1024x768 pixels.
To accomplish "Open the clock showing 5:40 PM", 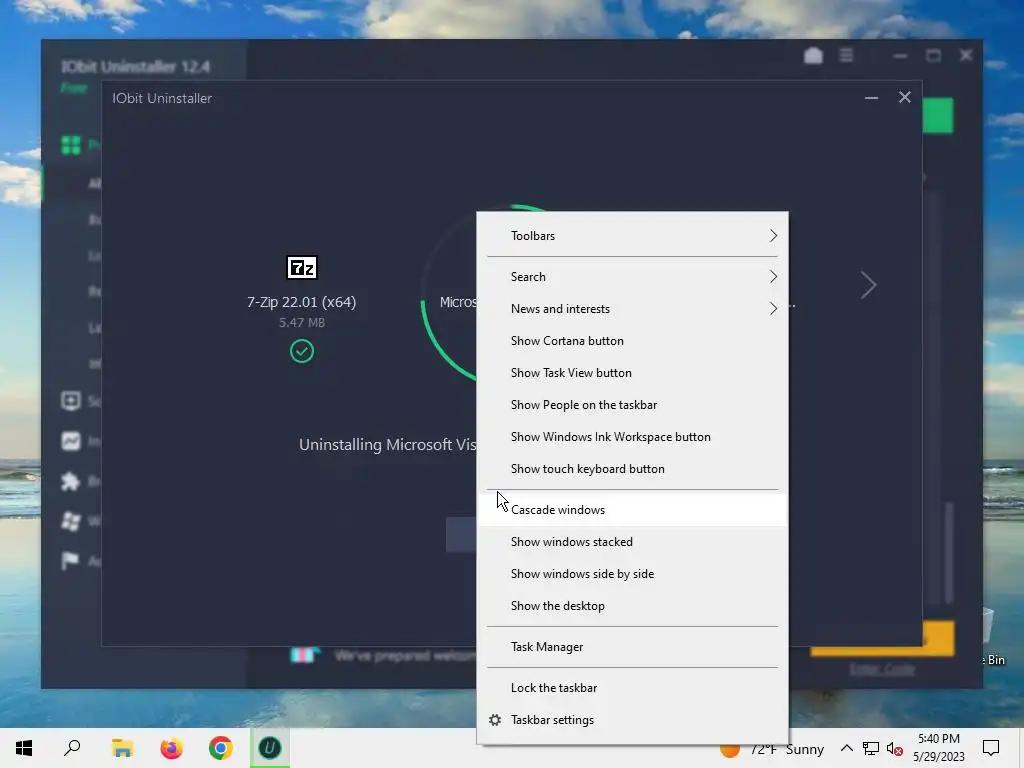I will (938, 748).
